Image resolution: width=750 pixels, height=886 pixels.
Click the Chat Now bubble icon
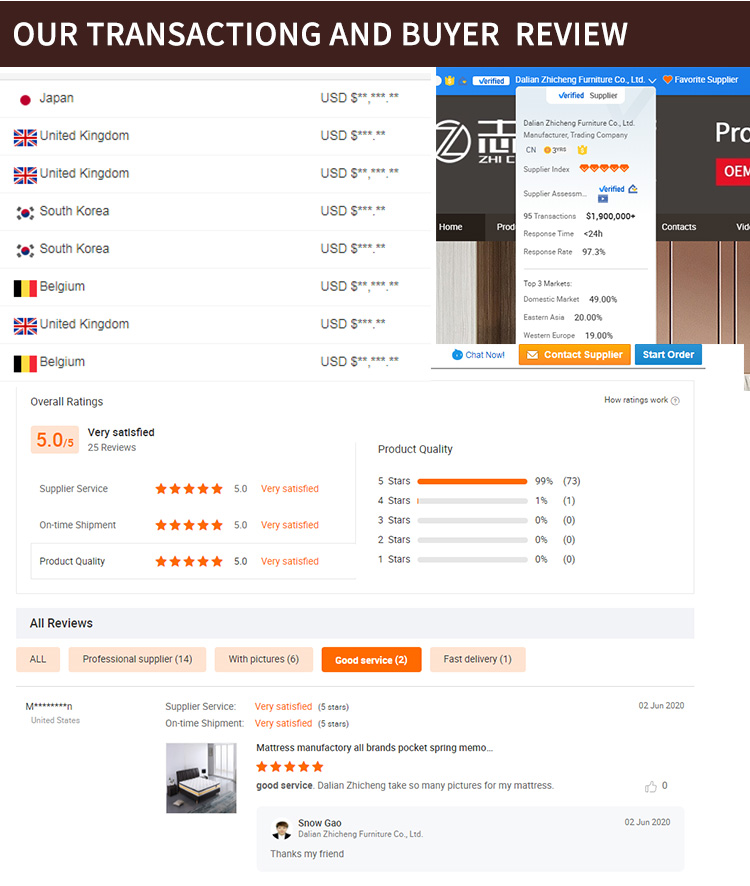(458, 355)
